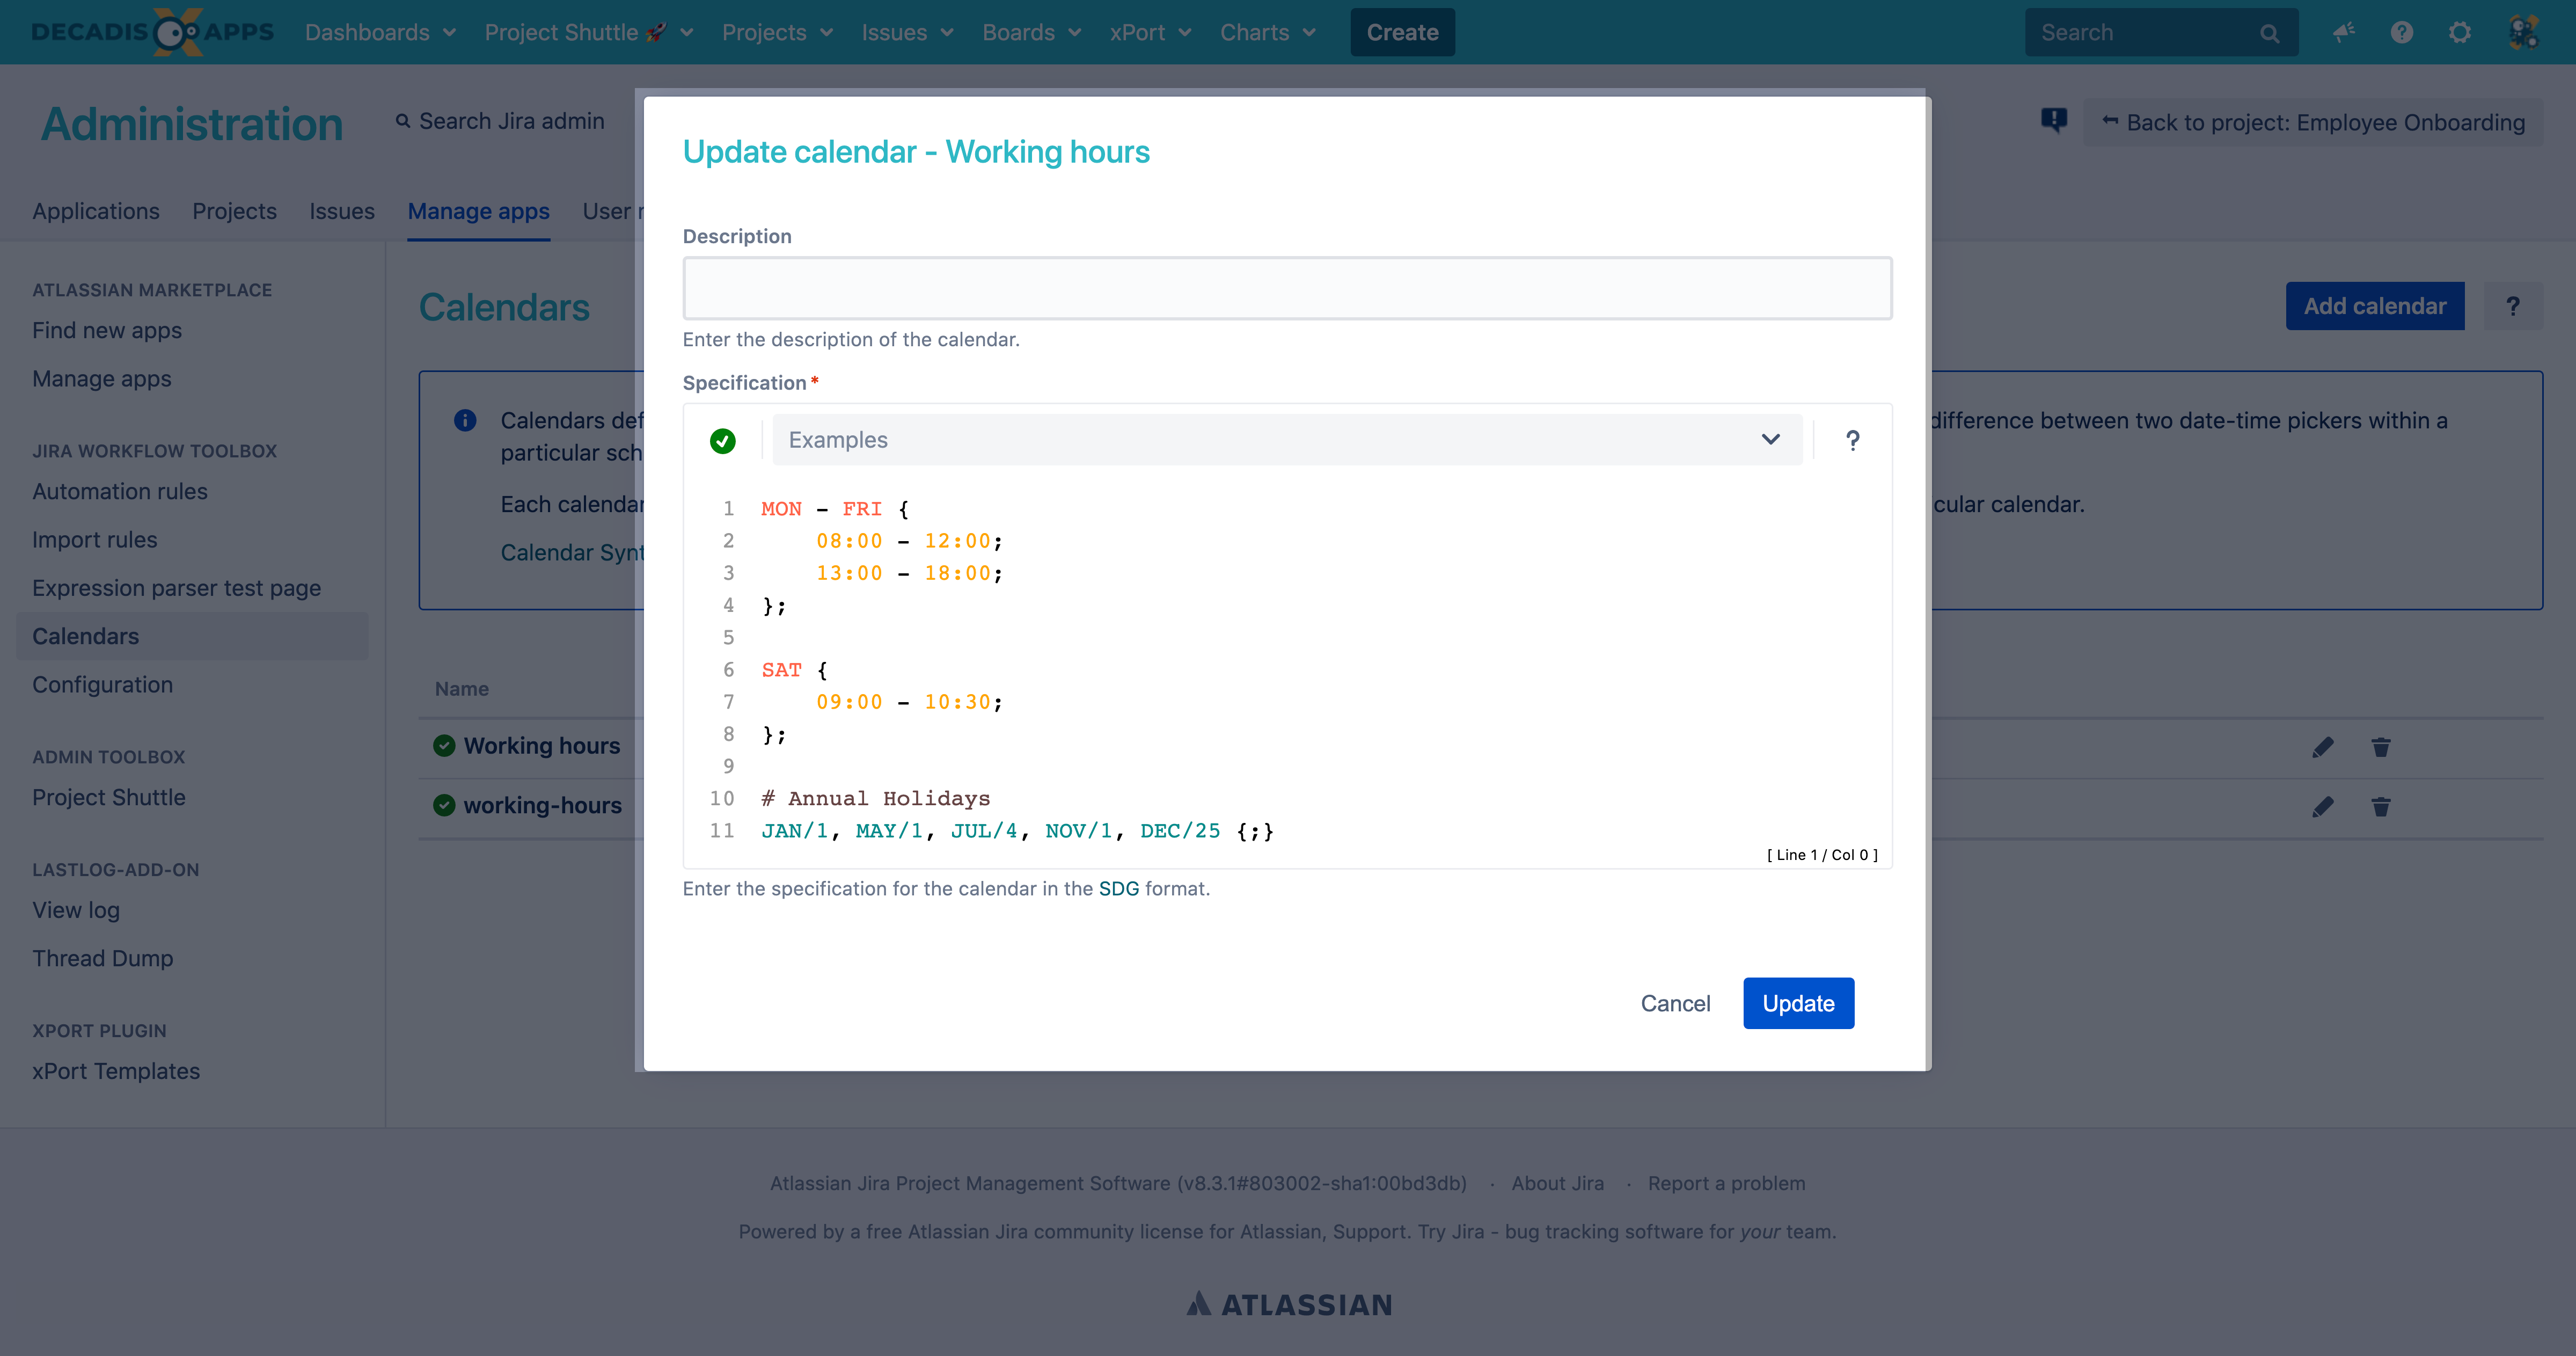Click the trash icon for working-hours row

(x=2380, y=806)
